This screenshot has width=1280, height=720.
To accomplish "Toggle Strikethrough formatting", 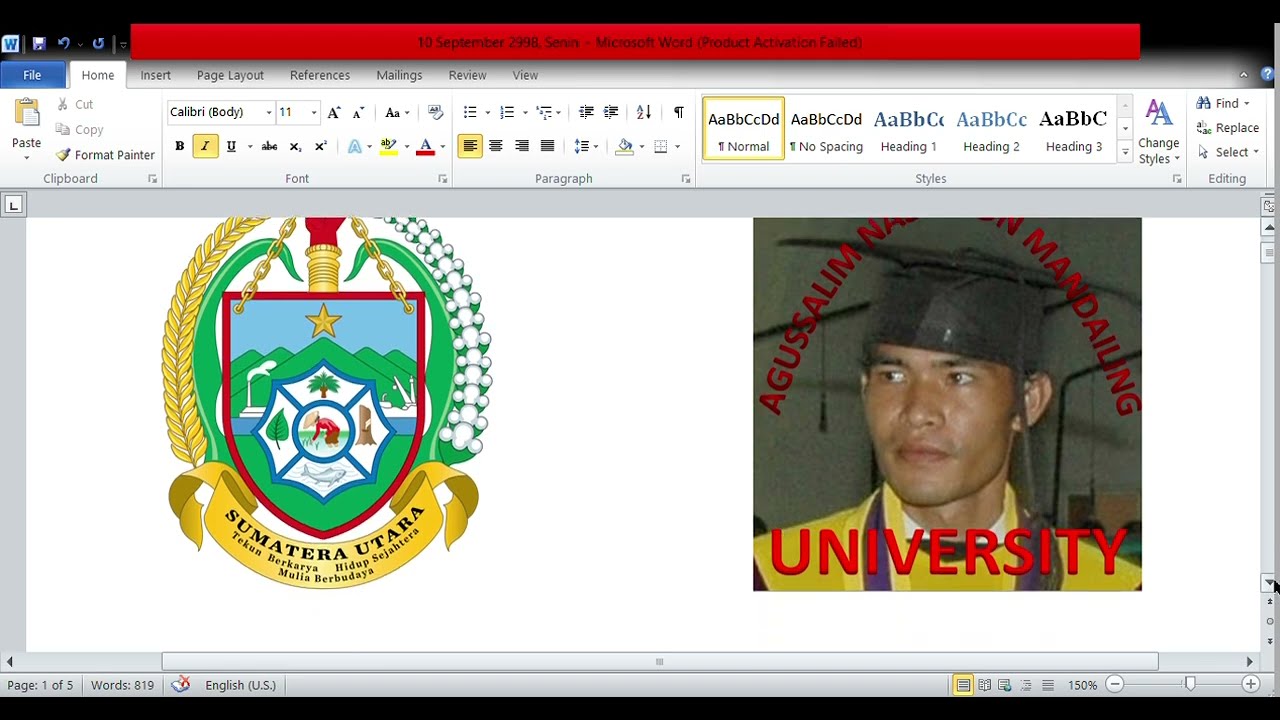I will (269, 146).
